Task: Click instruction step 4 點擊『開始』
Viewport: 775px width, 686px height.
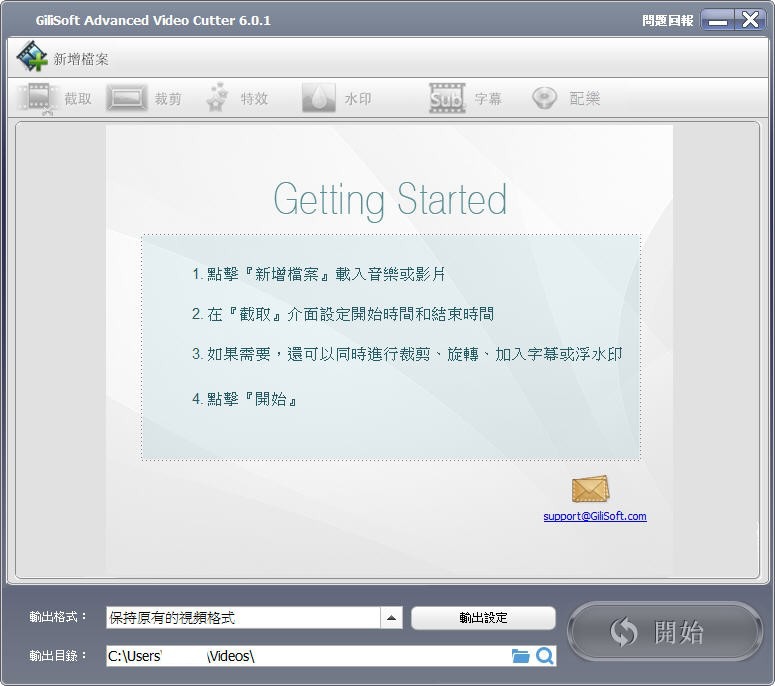Action: point(245,398)
